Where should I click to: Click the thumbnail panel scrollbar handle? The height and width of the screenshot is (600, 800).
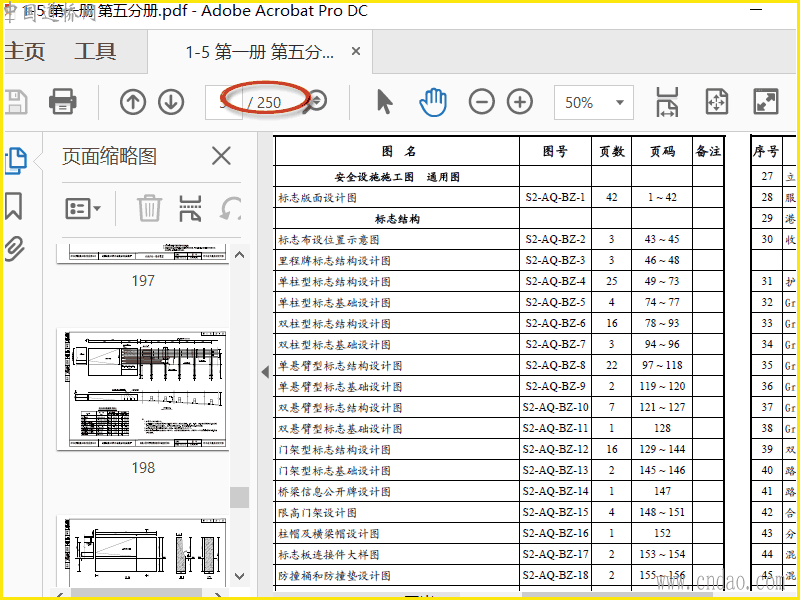point(239,497)
